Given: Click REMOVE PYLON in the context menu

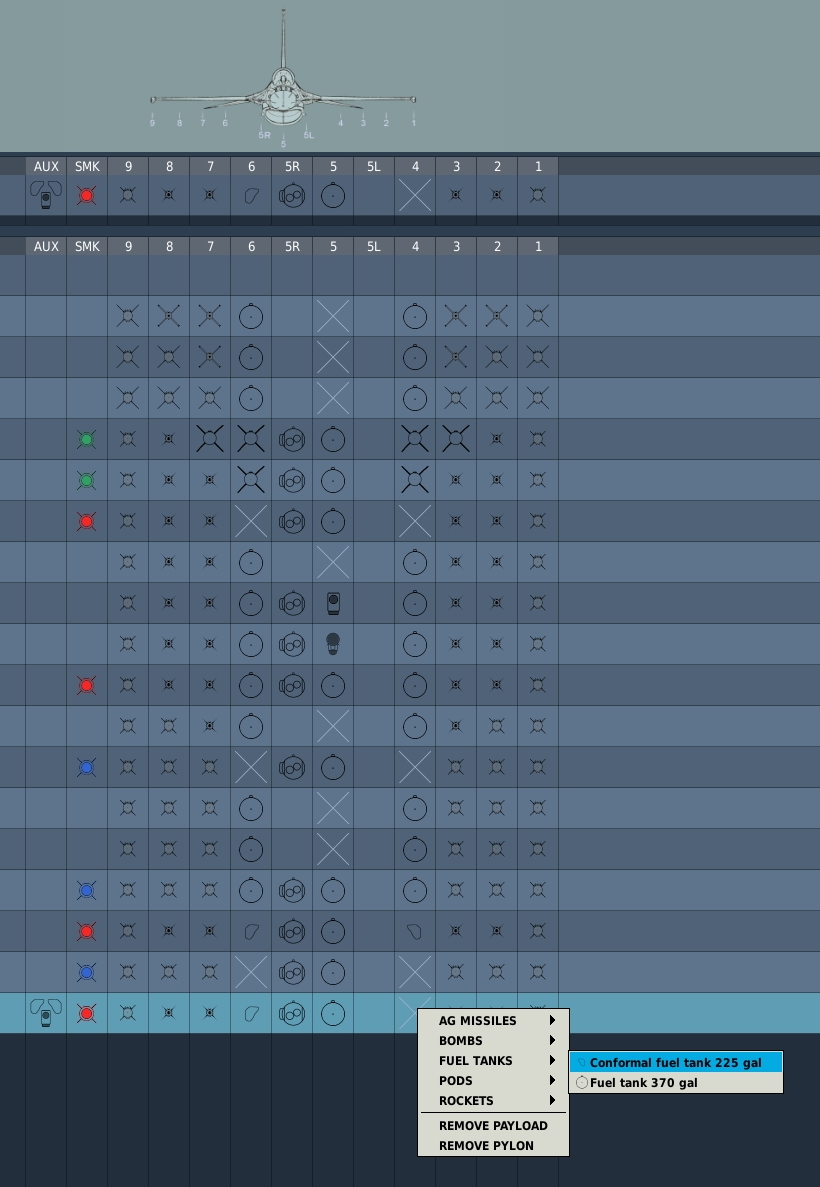Looking at the screenshot, I should pyautogui.click(x=486, y=1146).
